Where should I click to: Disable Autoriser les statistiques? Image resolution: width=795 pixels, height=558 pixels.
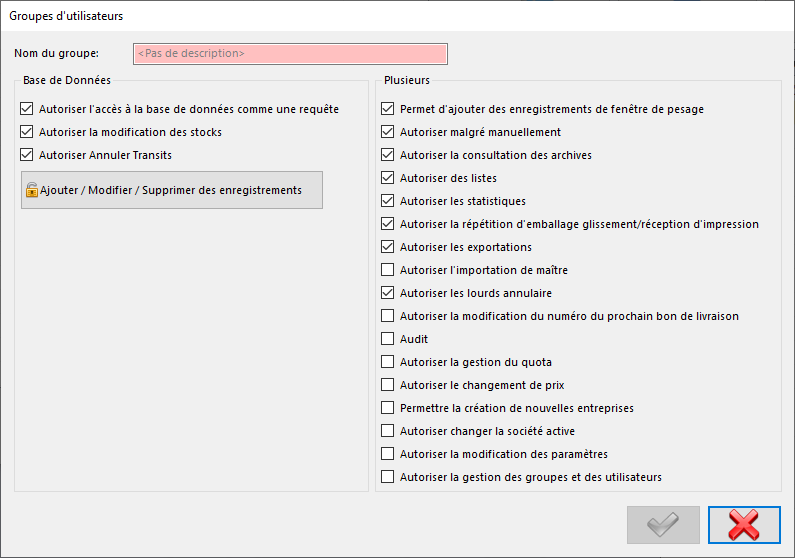387,201
